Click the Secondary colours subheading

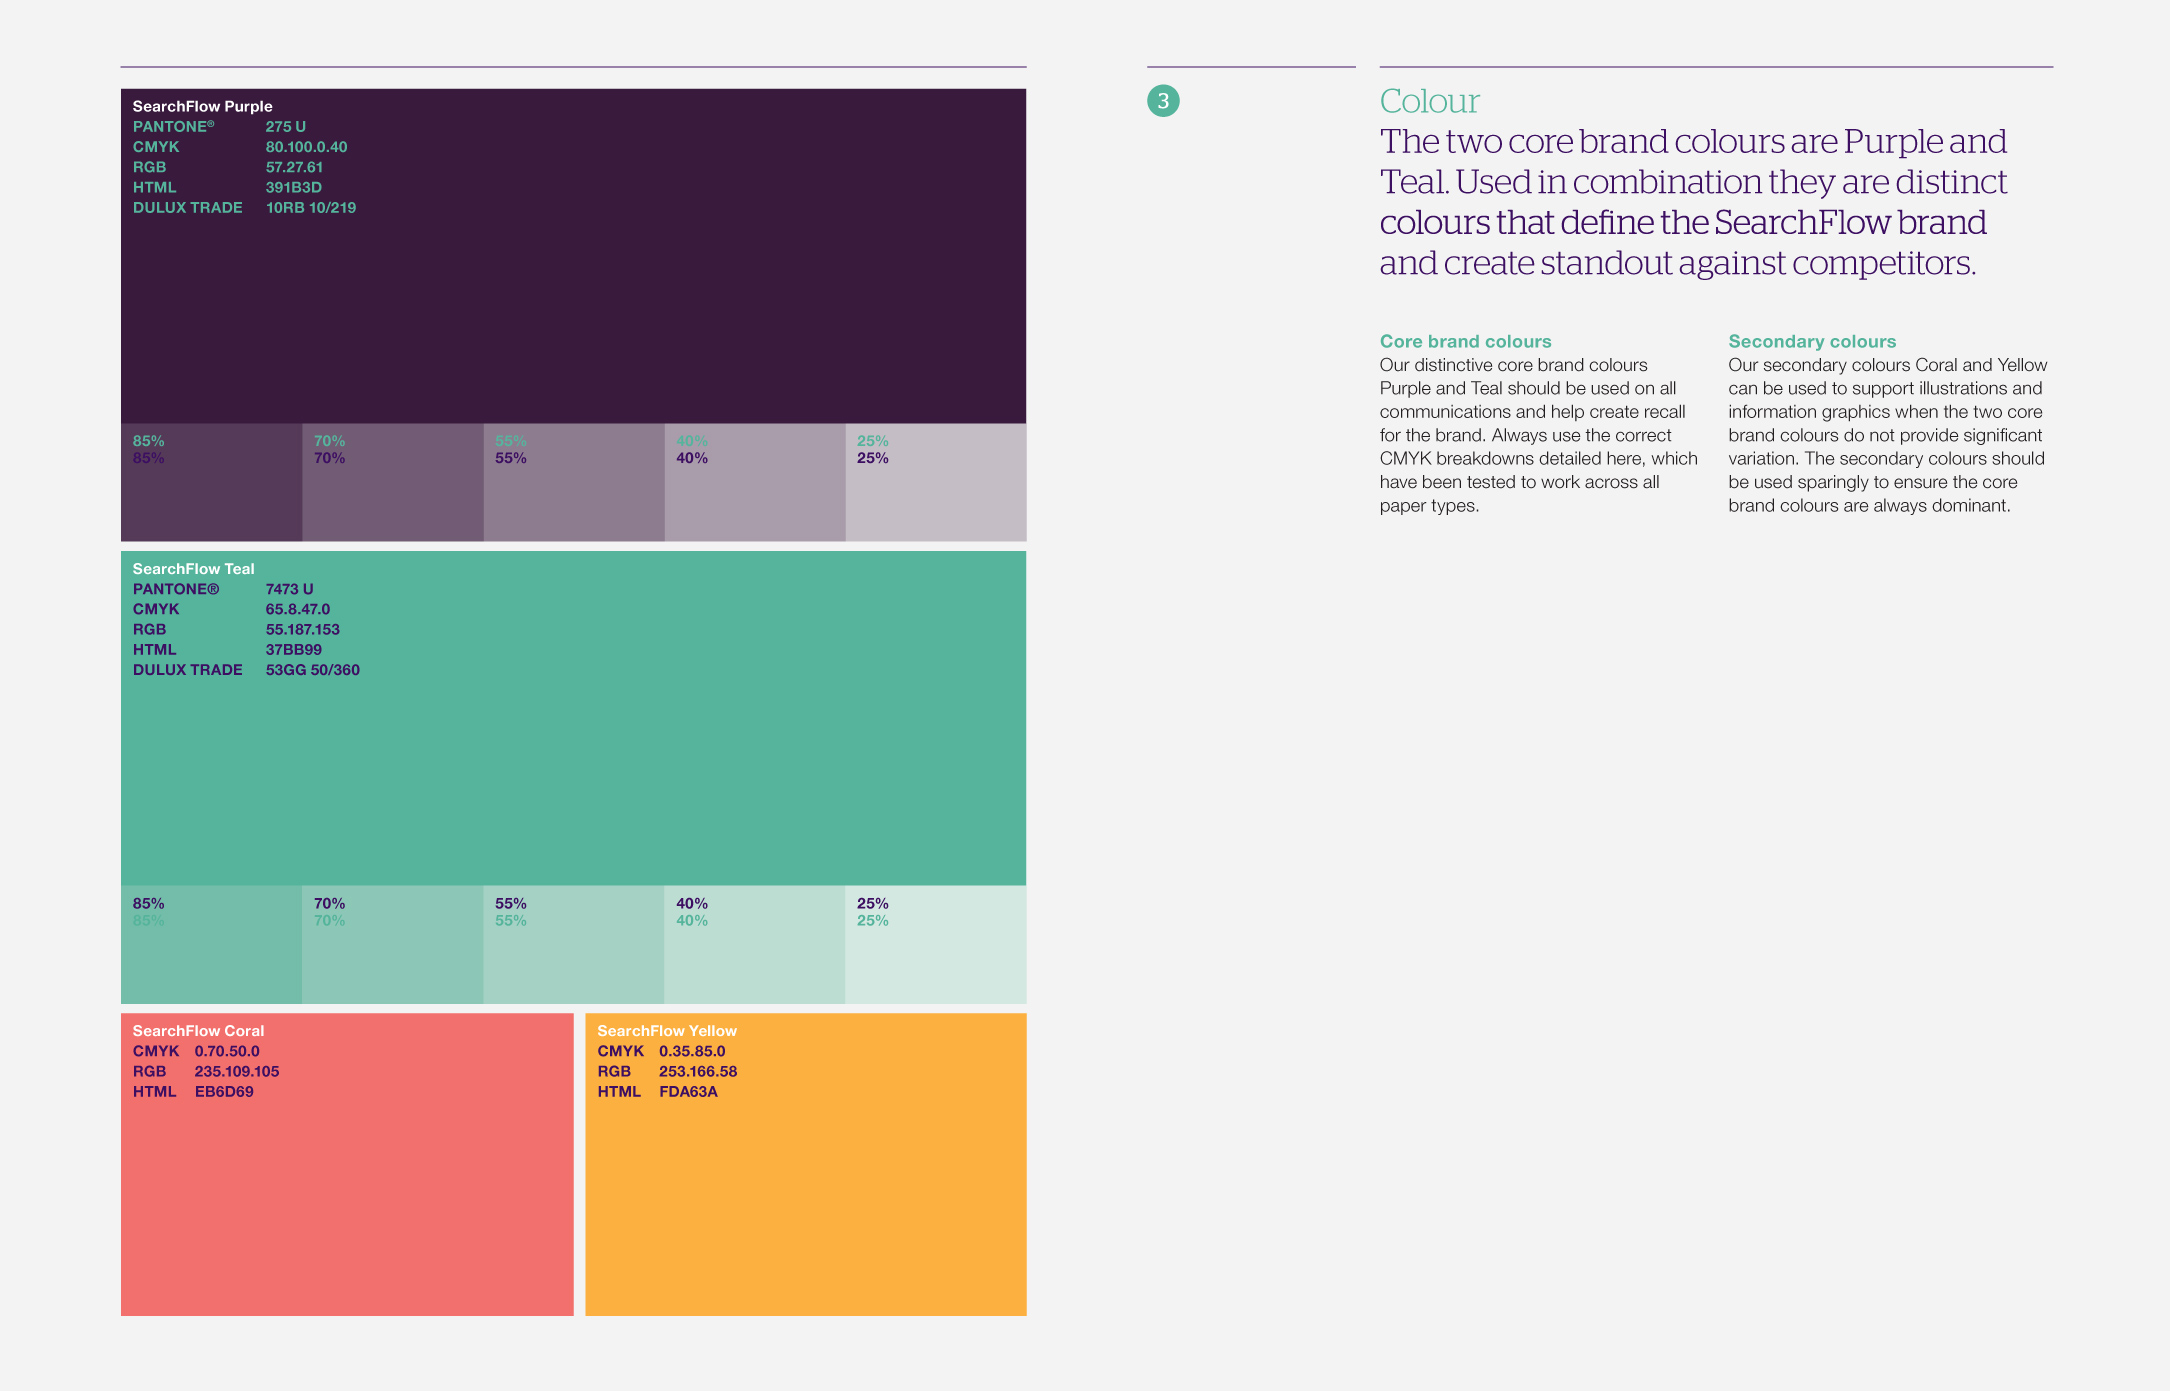click(x=1812, y=342)
